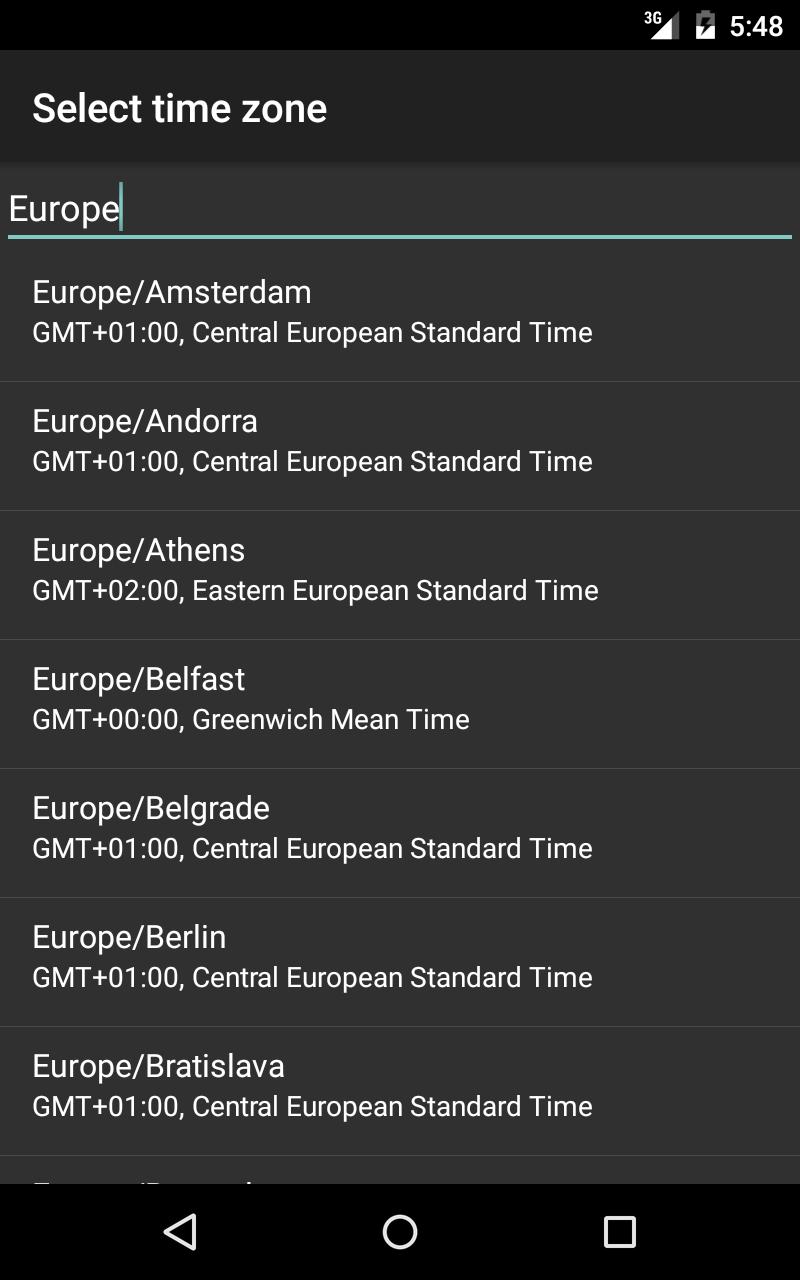Image resolution: width=800 pixels, height=1280 pixels.
Task: Tap the 3G signal status icon
Action: point(661,25)
